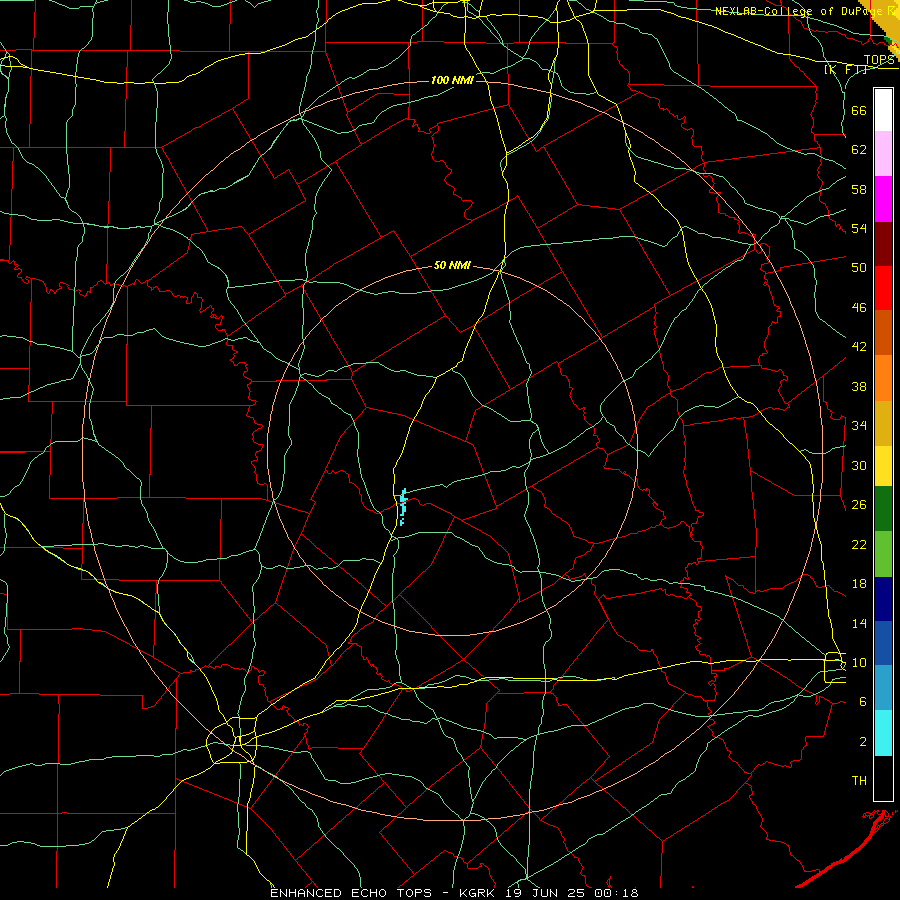
Task: Click the legend value "6"
Action: point(863,702)
